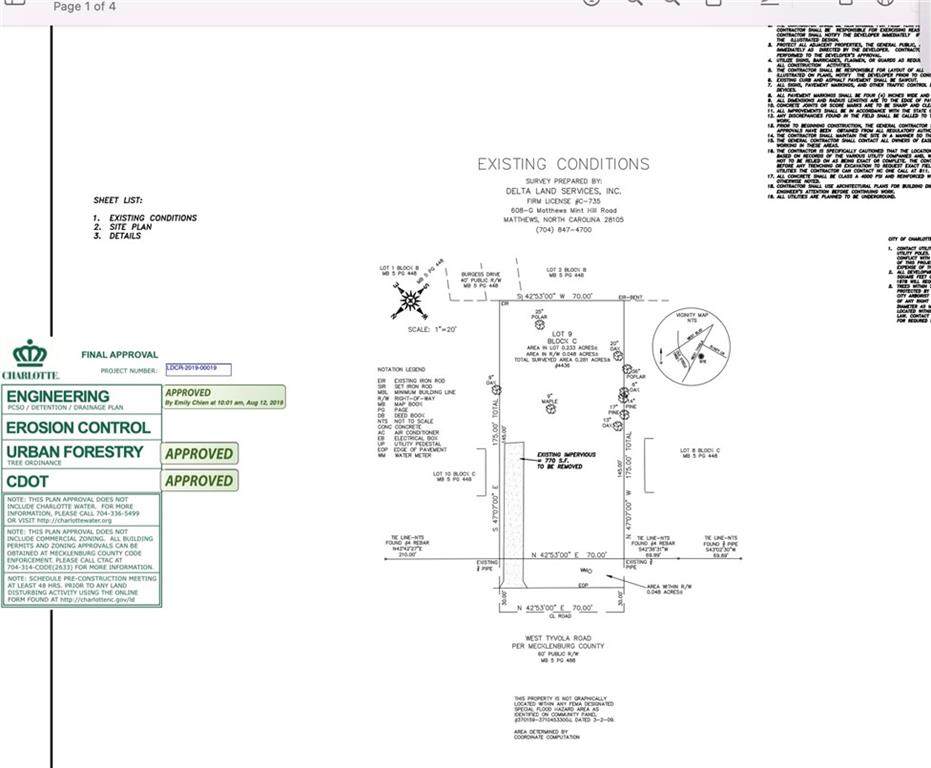
Task: Click "MATTHEWS, NORTH CAROLINA 28105" line
Action: tap(563, 220)
